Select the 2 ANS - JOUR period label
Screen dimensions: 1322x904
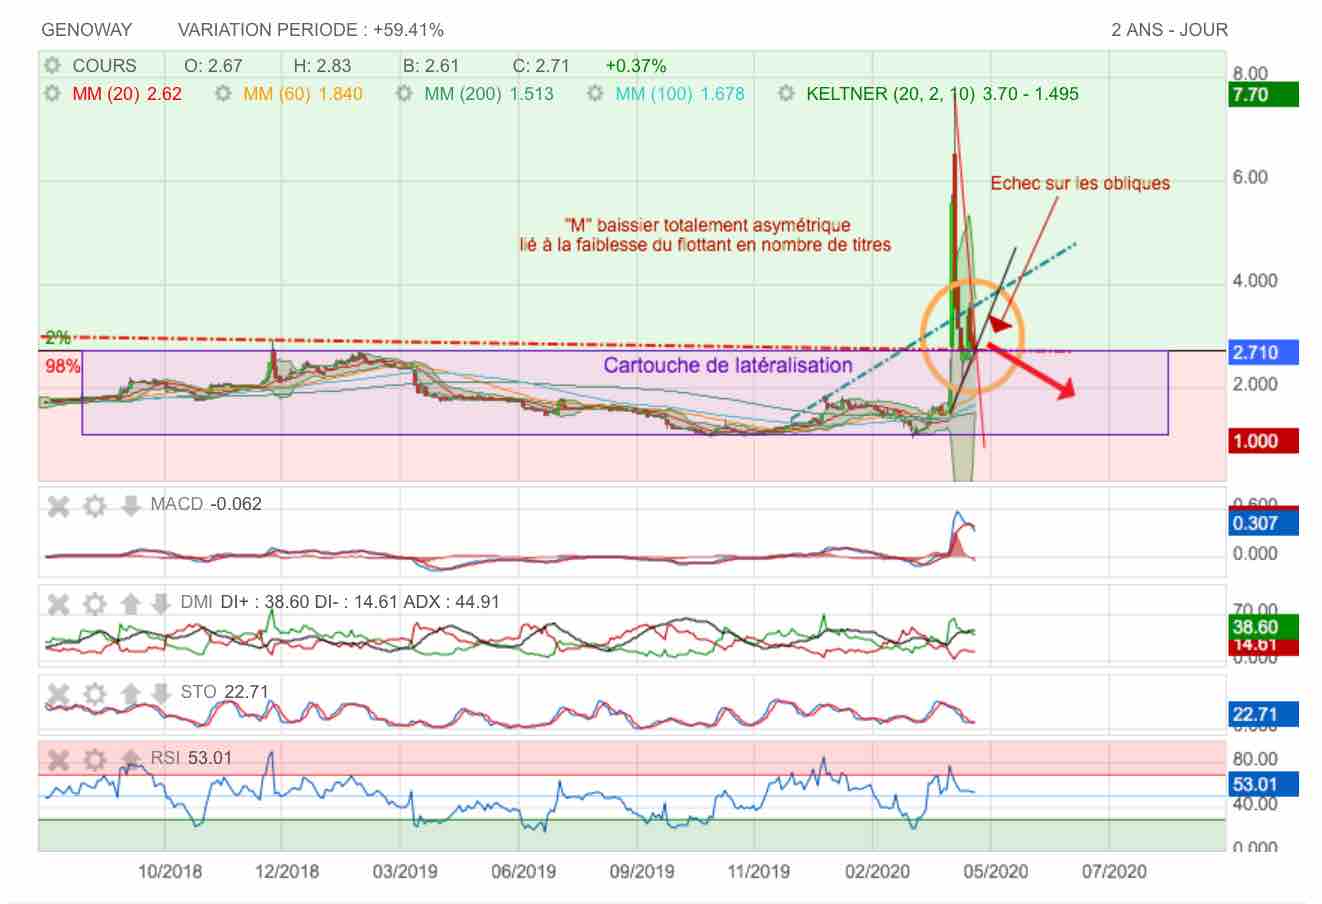(x=1169, y=30)
